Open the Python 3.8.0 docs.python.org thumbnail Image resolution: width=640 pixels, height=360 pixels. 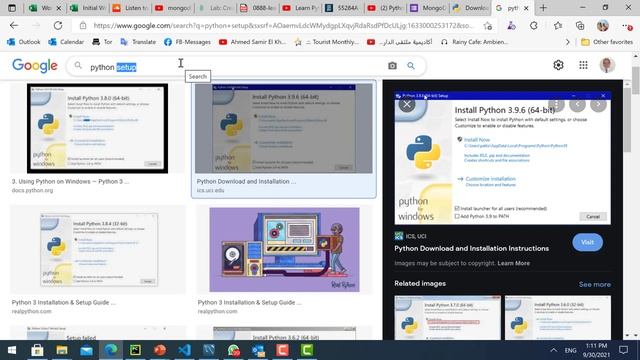[x=98, y=128]
